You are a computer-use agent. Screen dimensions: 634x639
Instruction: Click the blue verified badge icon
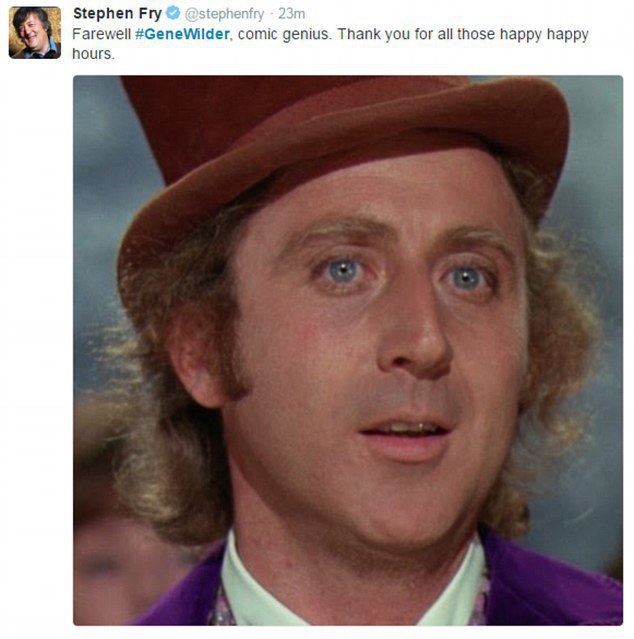(x=173, y=13)
